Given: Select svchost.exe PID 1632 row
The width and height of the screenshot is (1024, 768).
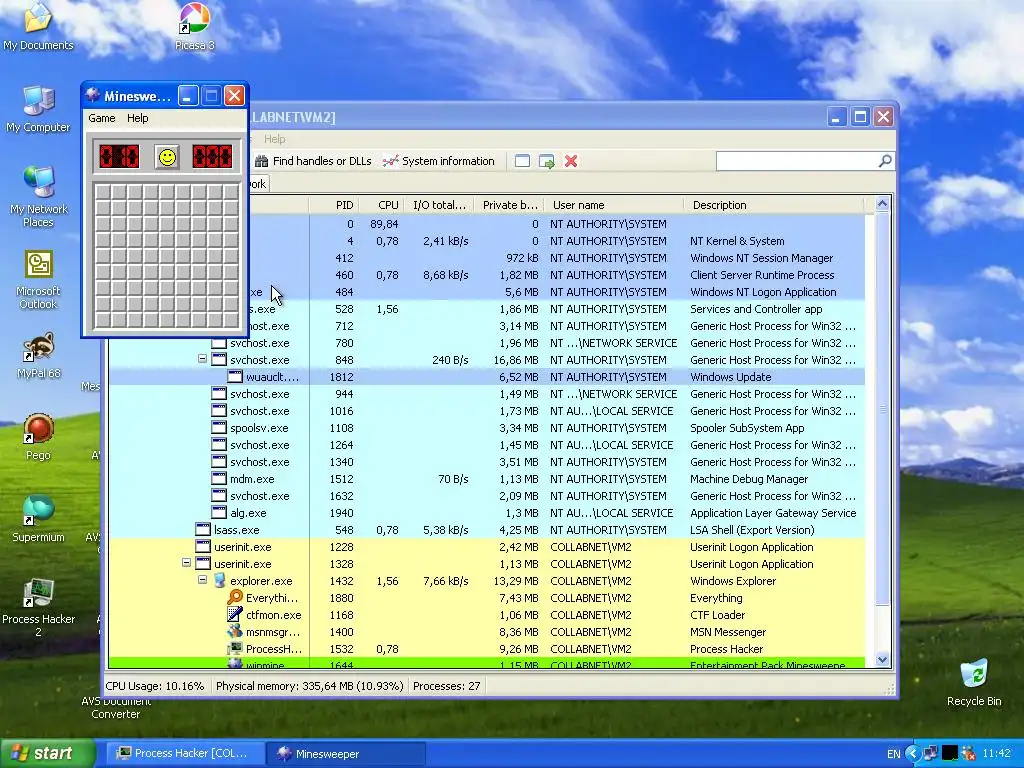Looking at the screenshot, I should point(487,496).
